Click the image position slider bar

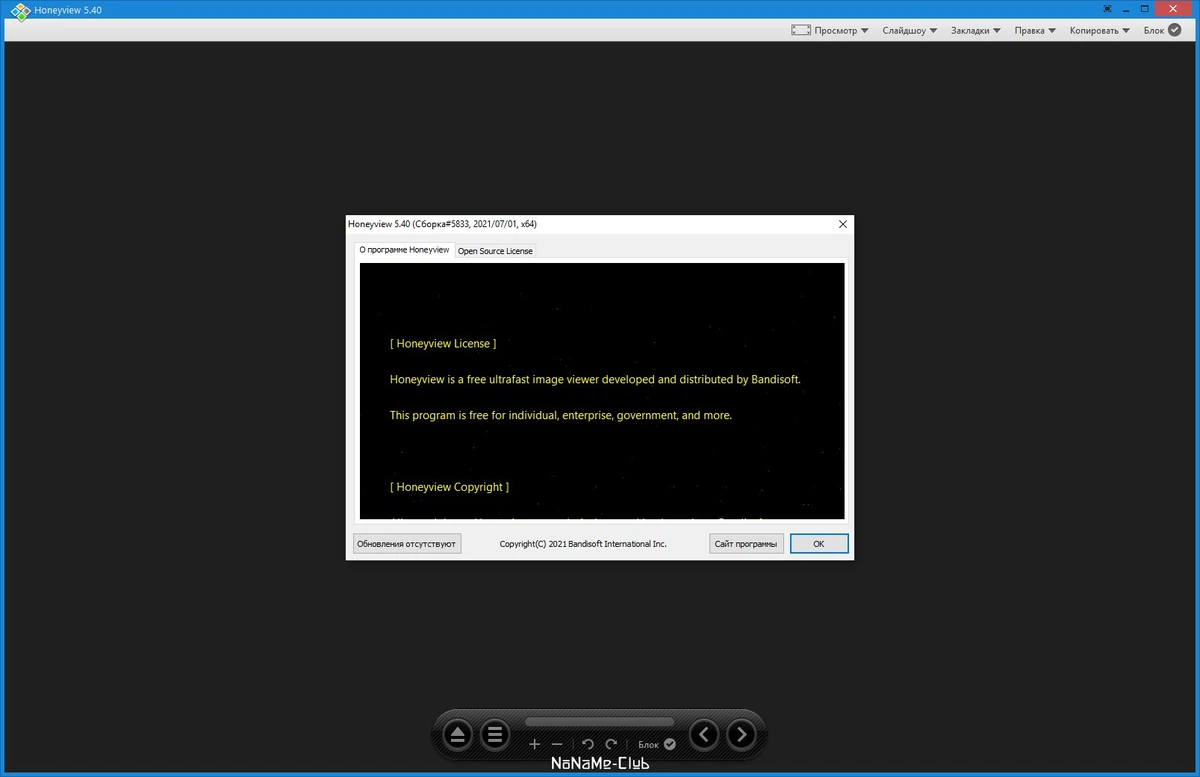(599, 721)
